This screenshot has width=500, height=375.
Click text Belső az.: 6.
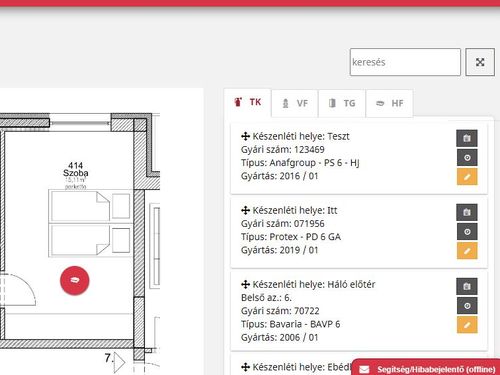tap(266, 297)
